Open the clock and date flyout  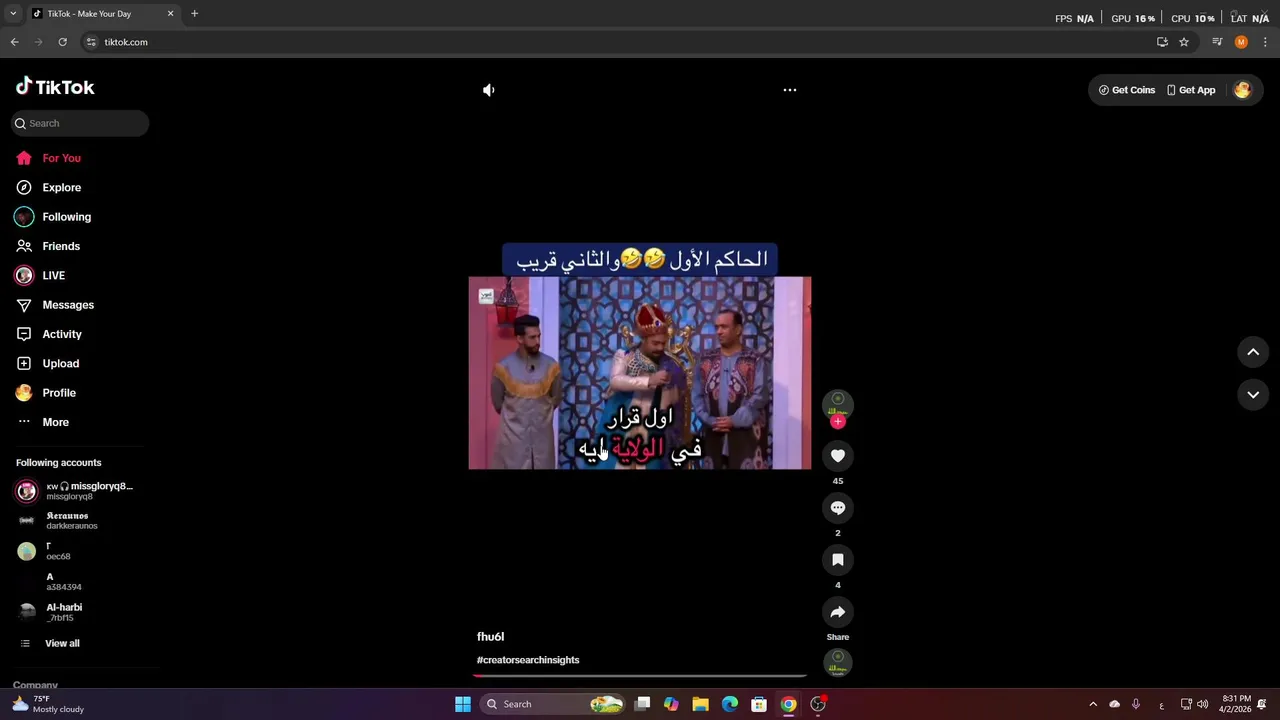[1235, 704]
